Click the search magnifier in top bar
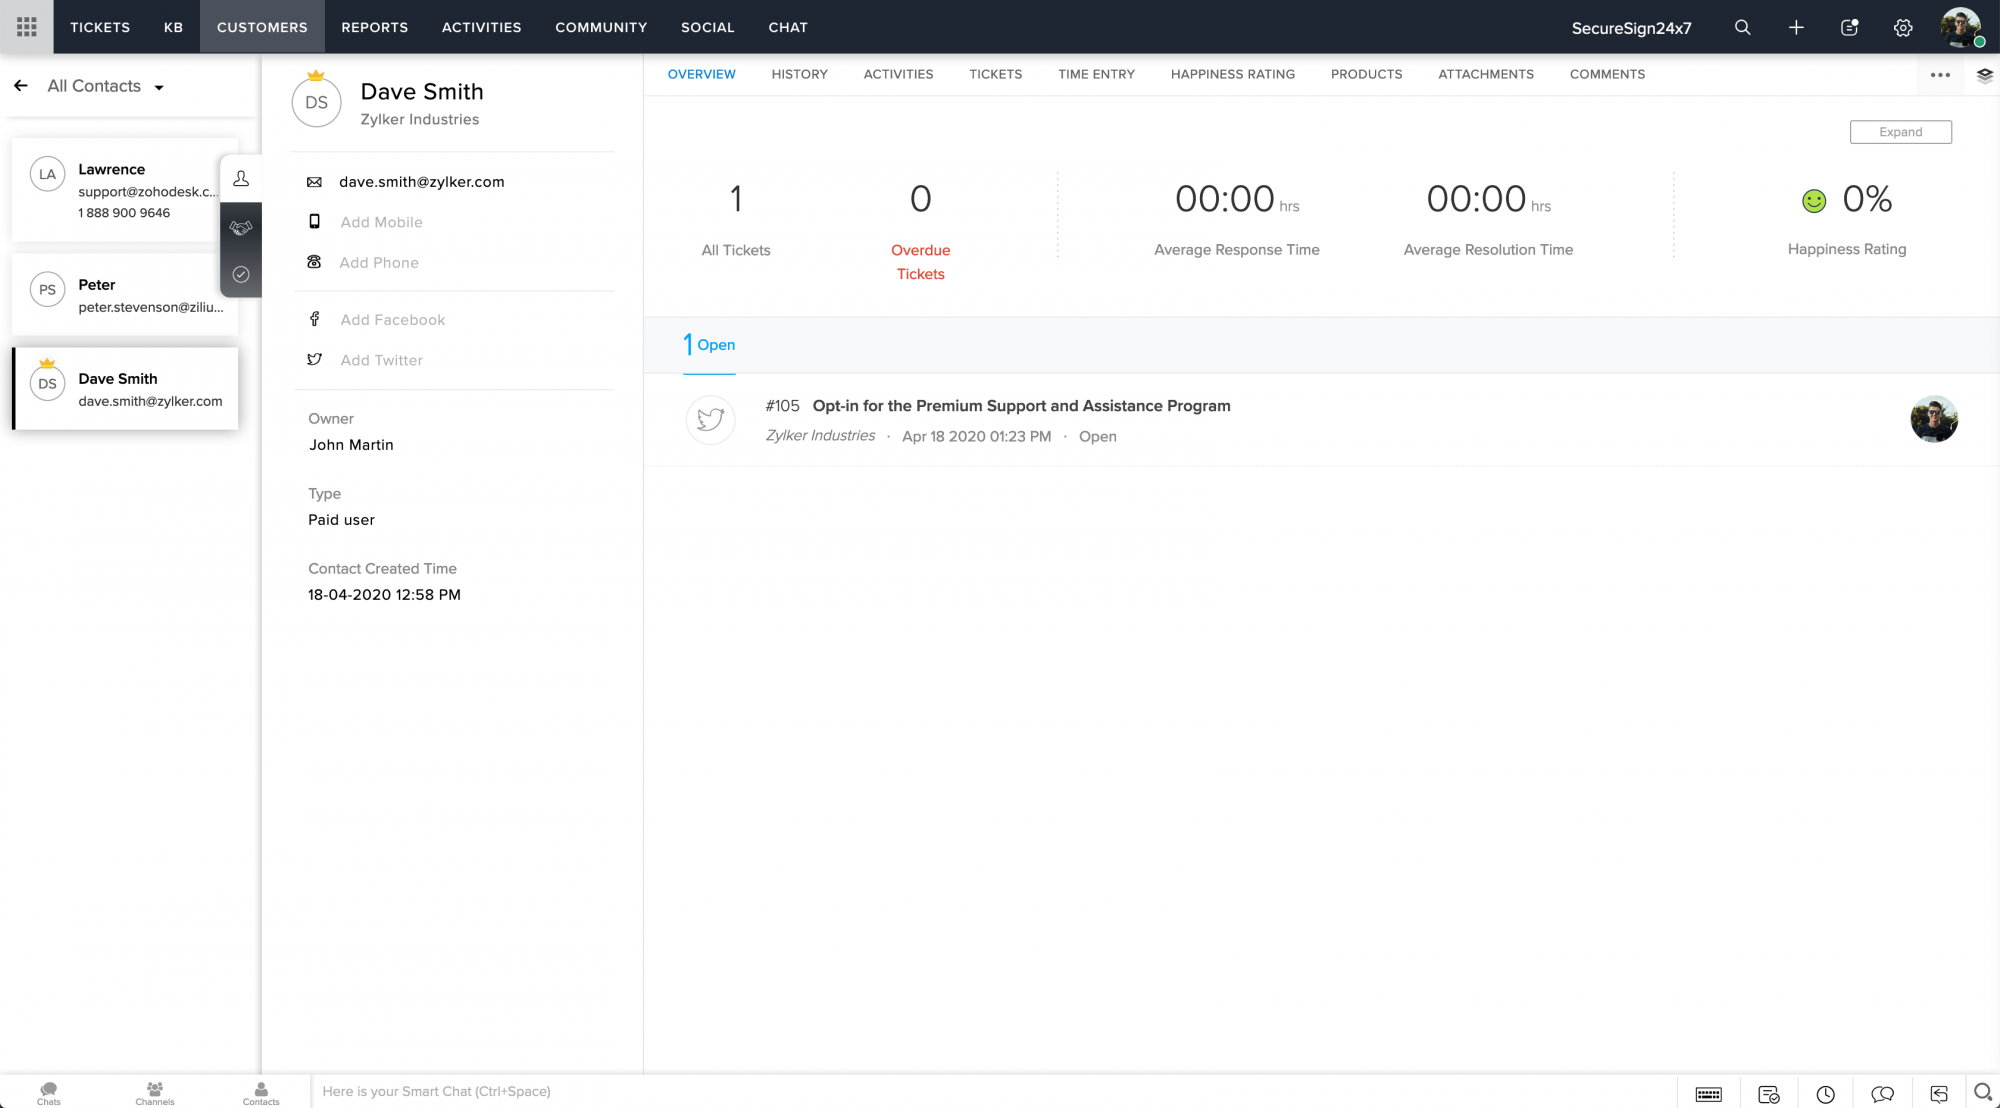The height and width of the screenshot is (1108, 2000). [1742, 27]
